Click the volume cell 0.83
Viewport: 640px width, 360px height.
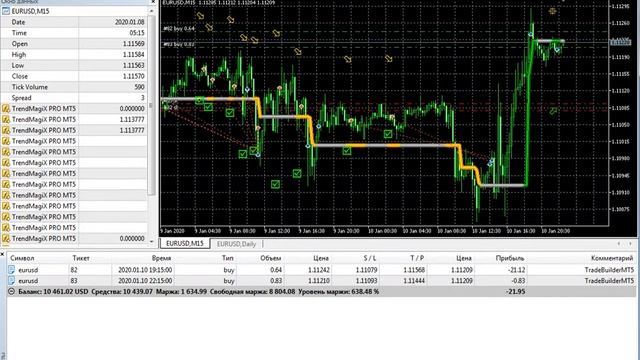pos(276,281)
